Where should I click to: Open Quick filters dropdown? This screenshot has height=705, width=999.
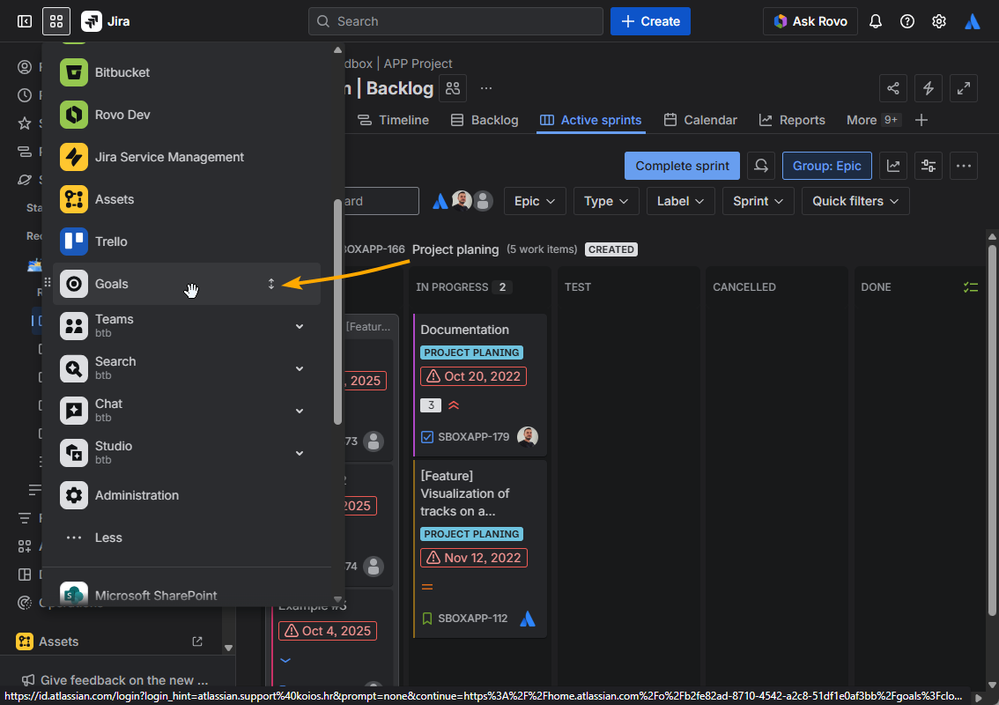(x=855, y=201)
